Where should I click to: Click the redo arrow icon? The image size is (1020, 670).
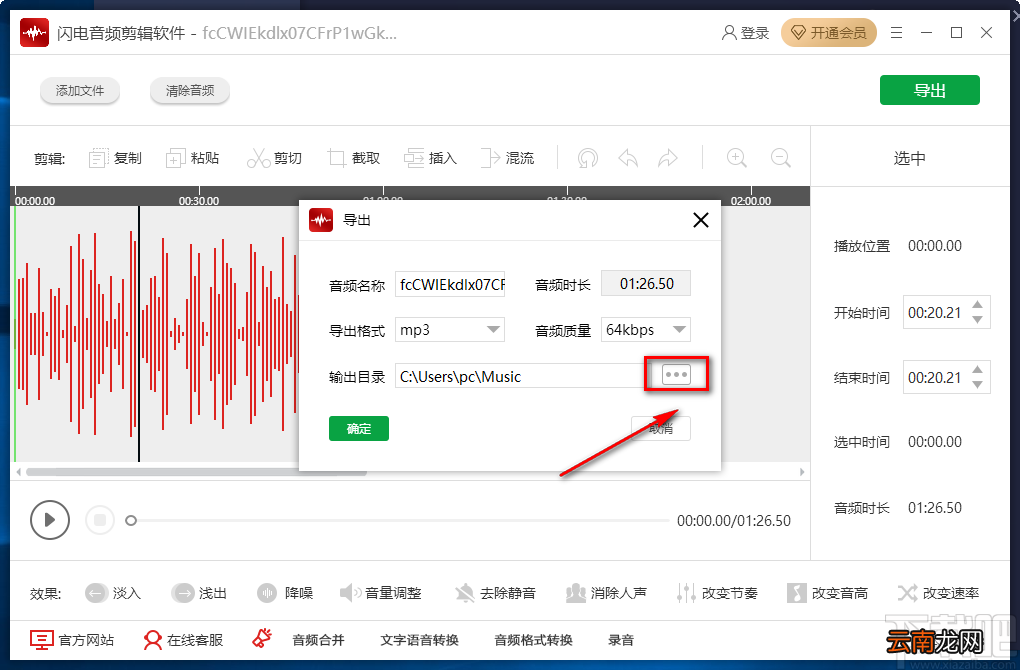click(668, 158)
